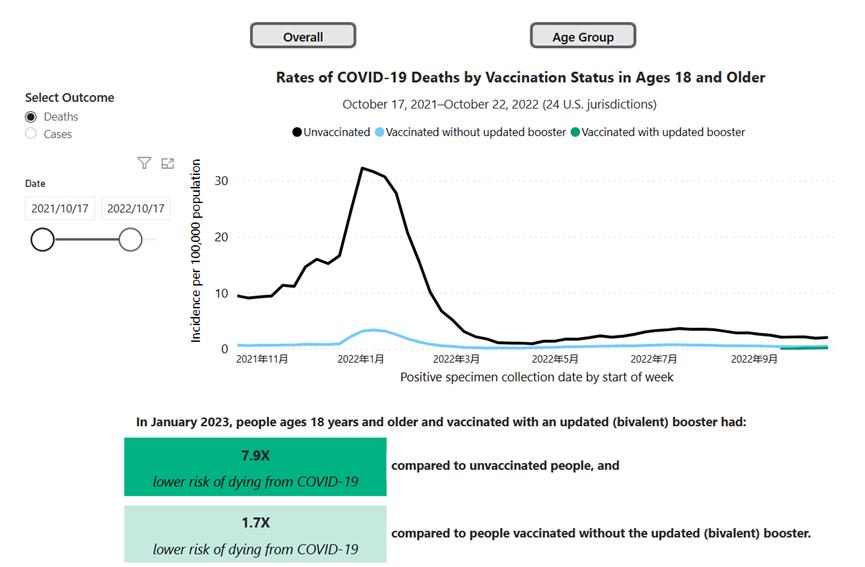Image resolution: width=865 pixels, height=567 pixels.
Task: Click the Vaccinated with updated booster legend label
Action: pyautogui.click(x=663, y=132)
